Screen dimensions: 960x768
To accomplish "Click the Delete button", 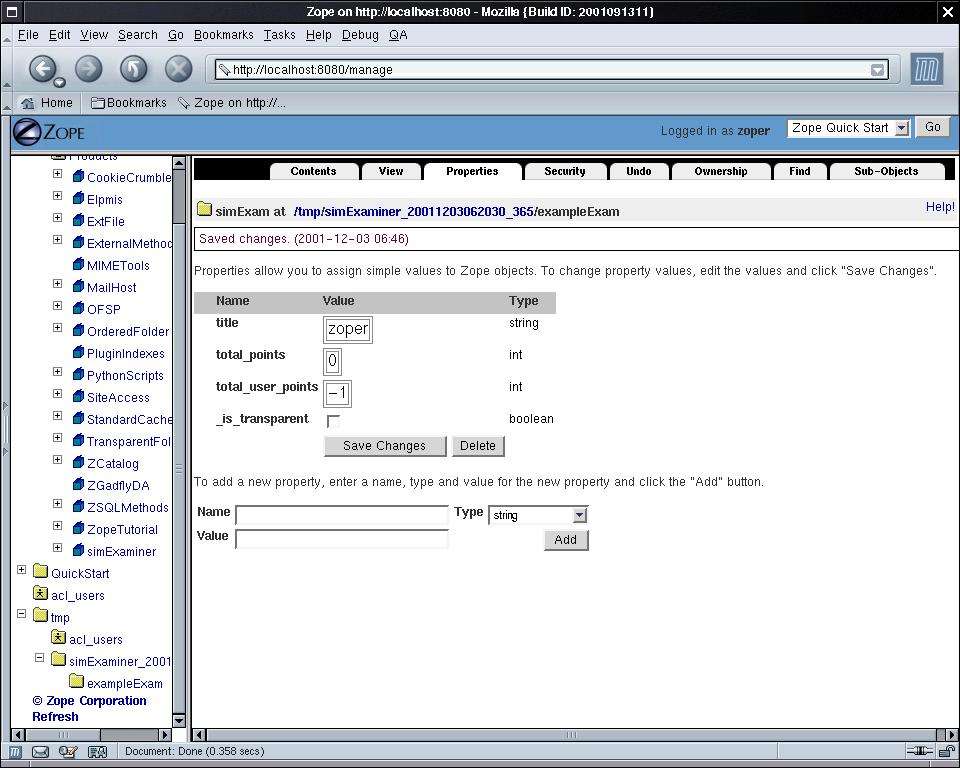I will pyautogui.click(x=478, y=446).
